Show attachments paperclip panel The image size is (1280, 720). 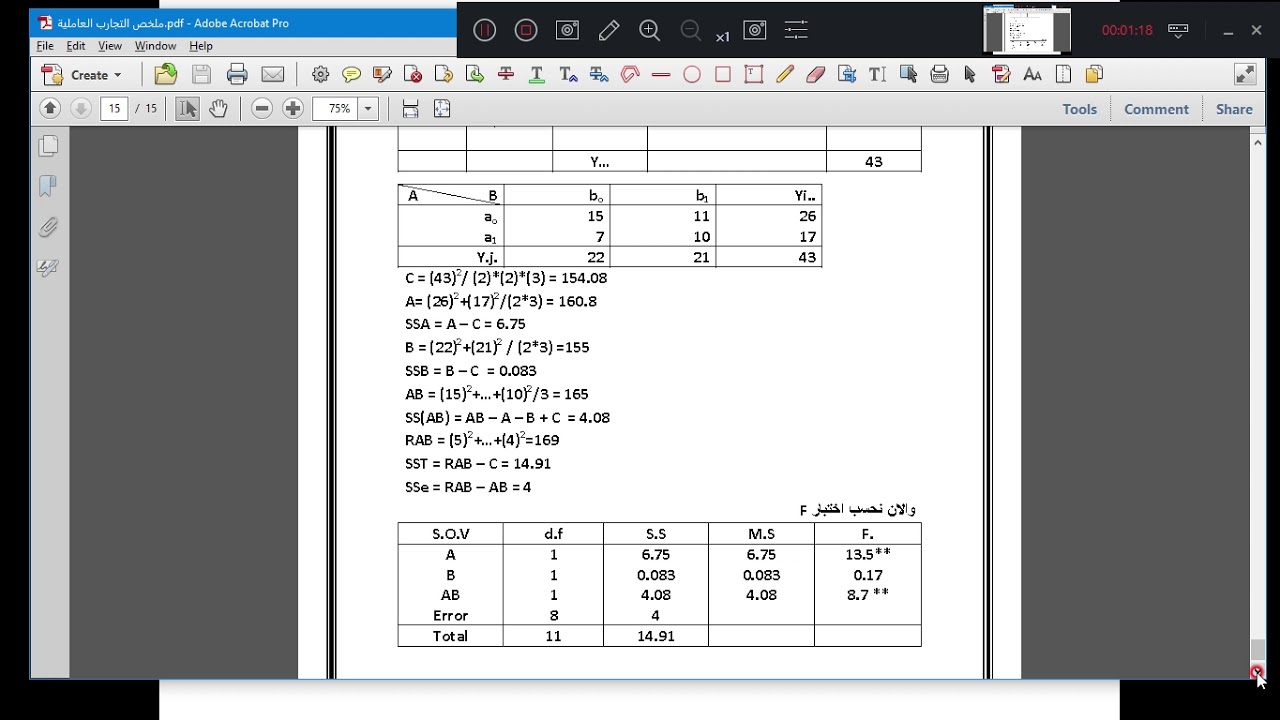(x=48, y=228)
